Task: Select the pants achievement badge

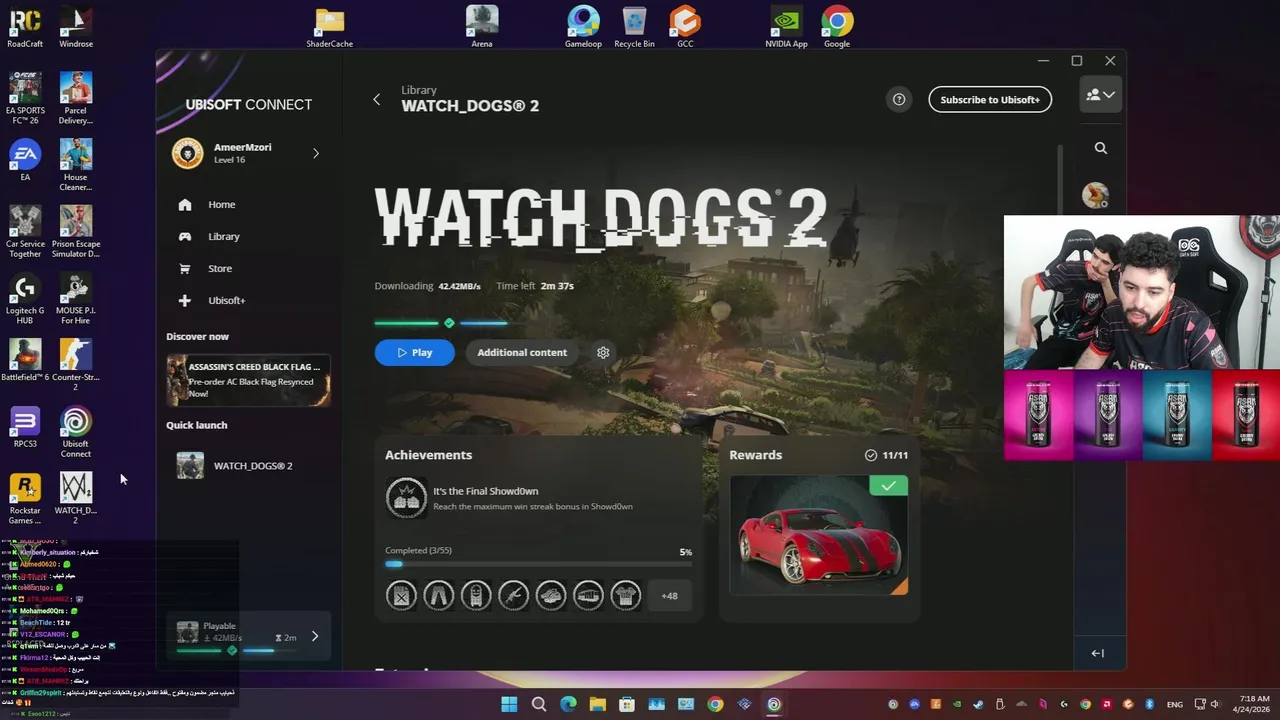Action: (438, 596)
